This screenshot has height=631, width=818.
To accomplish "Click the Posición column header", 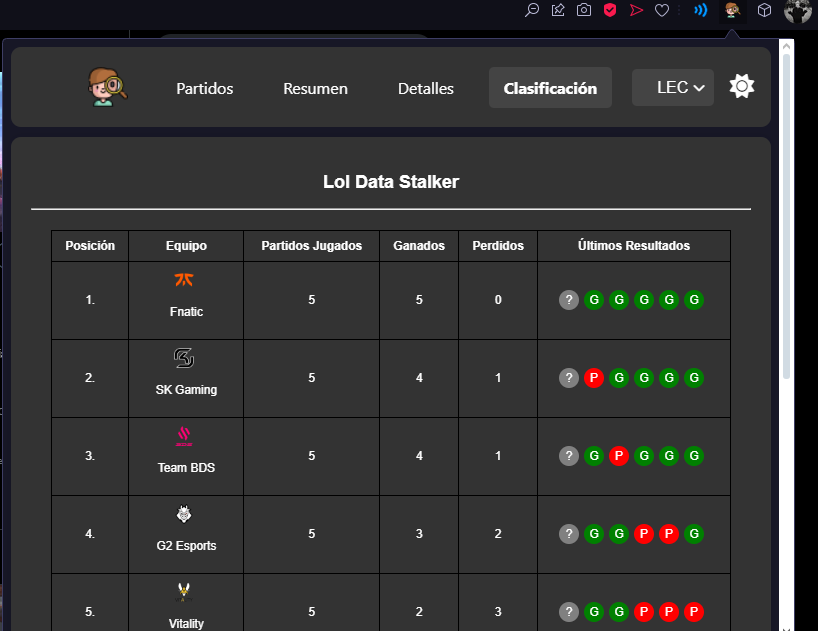I will (90, 246).
